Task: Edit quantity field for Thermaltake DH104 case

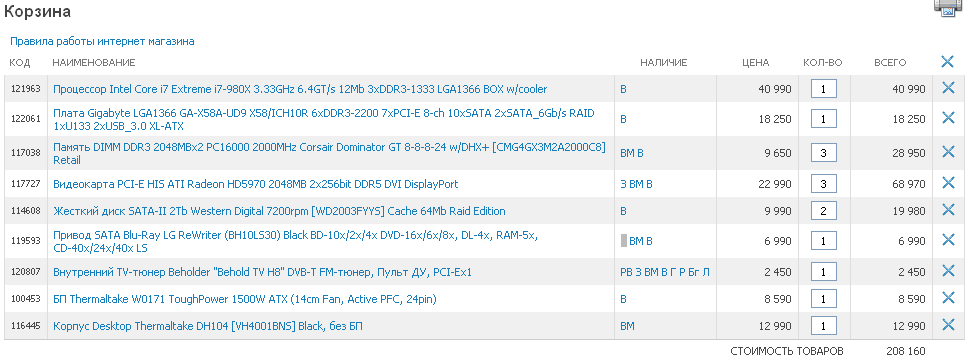Action: pyautogui.click(x=823, y=325)
